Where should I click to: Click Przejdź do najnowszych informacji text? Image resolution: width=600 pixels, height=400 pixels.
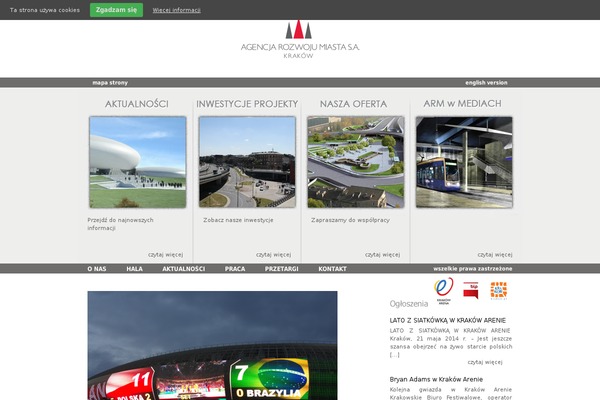(x=120, y=224)
